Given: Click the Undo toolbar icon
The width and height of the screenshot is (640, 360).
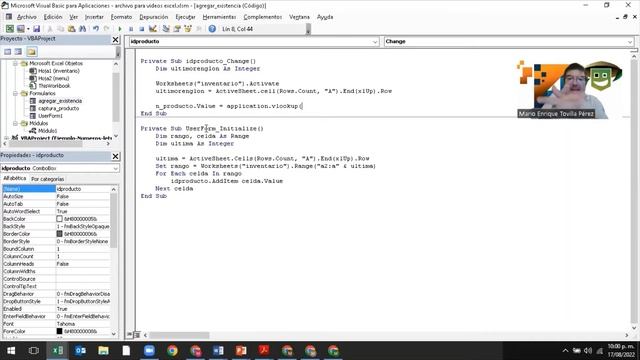Looking at the screenshot, I should pyautogui.click(x=96, y=29).
